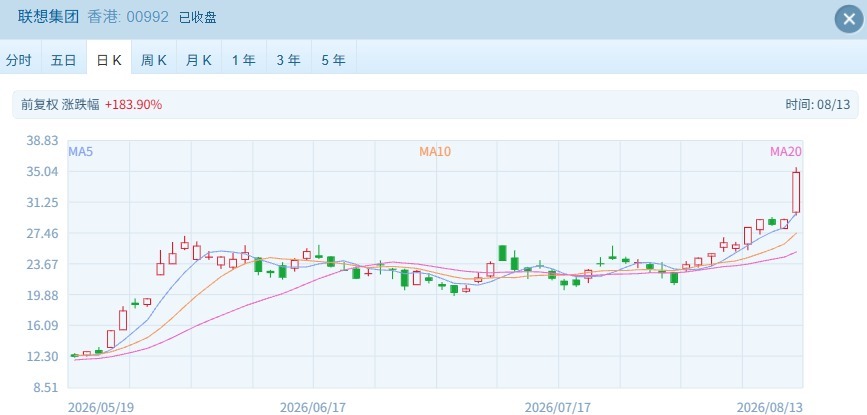This screenshot has width=867, height=415.
Task: Show the 3年 chart range
Action: click(x=289, y=60)
